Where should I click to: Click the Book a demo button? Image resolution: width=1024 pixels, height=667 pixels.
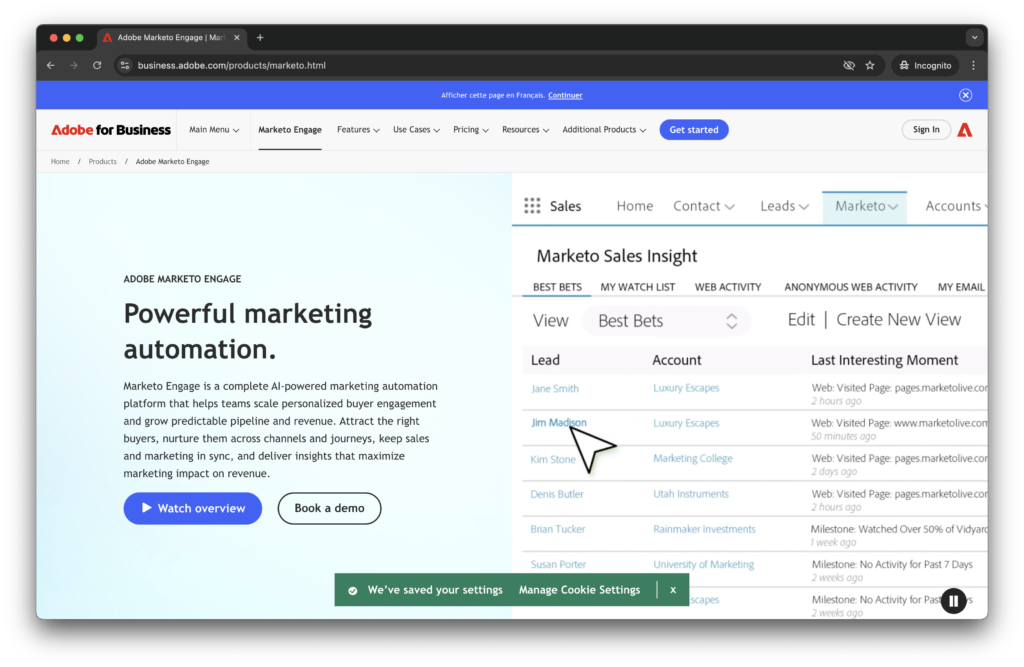coord(329,508)
